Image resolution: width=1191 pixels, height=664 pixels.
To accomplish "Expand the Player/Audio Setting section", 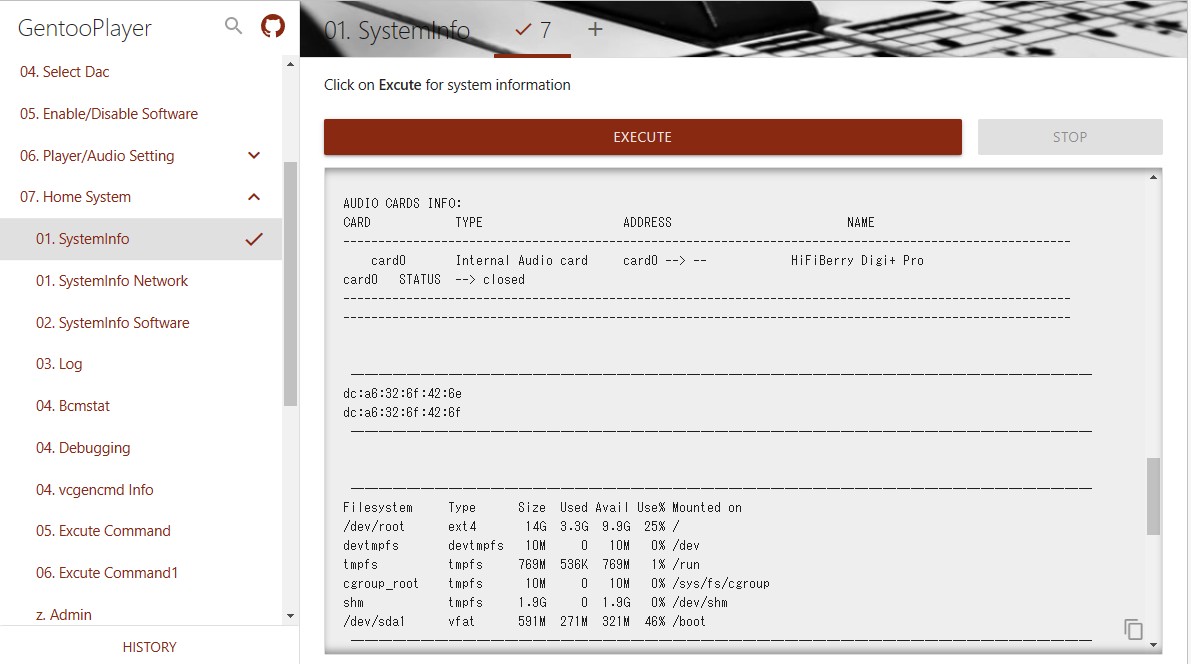I will [254, 156].
